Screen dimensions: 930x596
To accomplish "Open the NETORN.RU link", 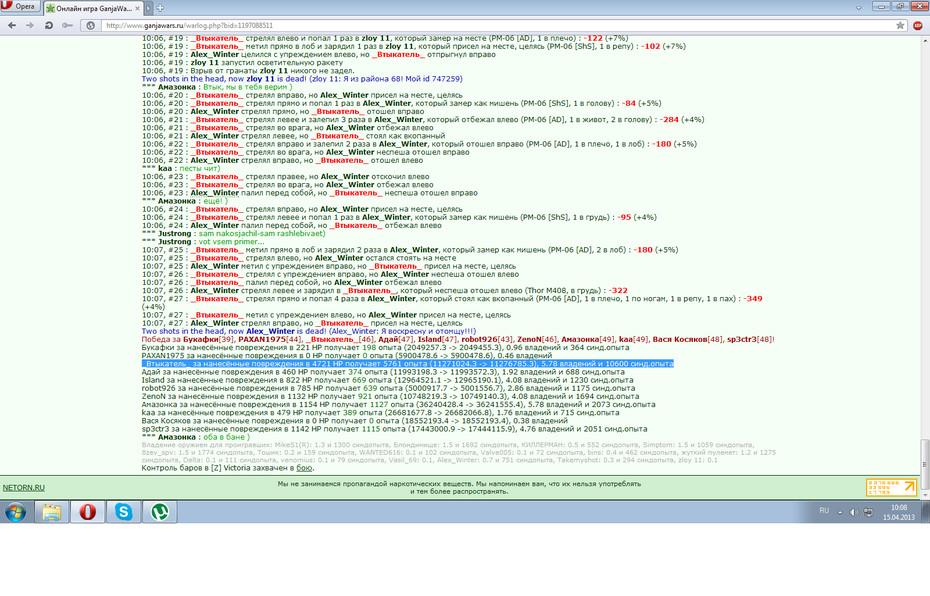I will click(x=24, y=487).
